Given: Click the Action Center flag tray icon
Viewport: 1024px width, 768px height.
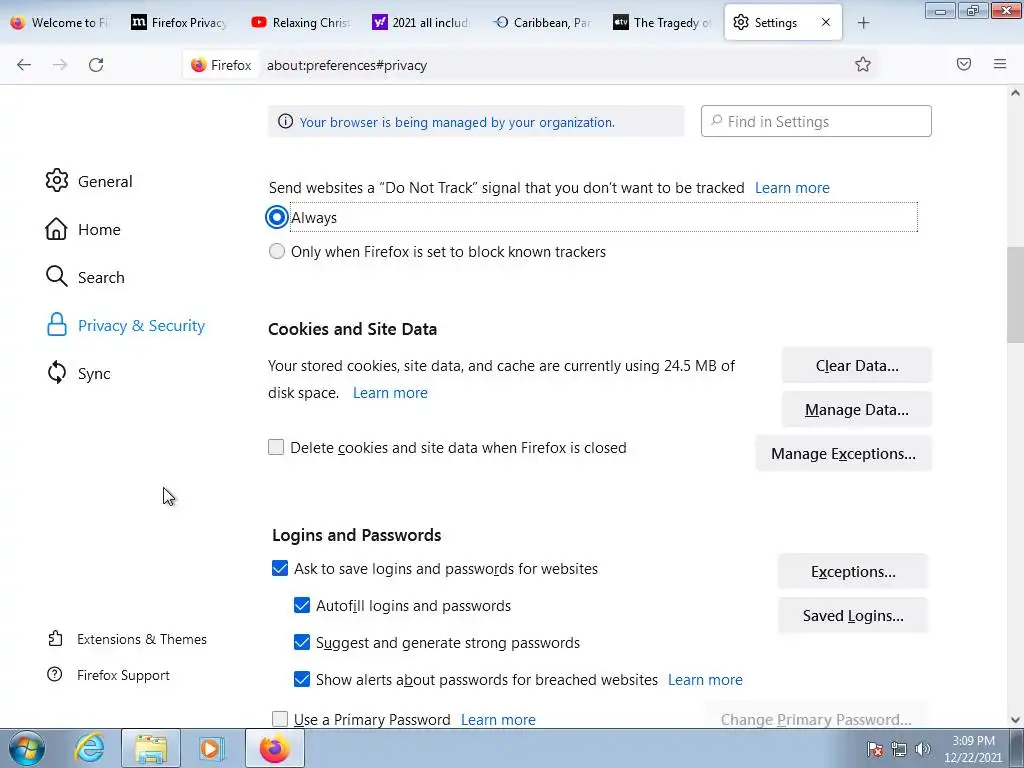Looking at the screenshot, I should pos(875,749).
